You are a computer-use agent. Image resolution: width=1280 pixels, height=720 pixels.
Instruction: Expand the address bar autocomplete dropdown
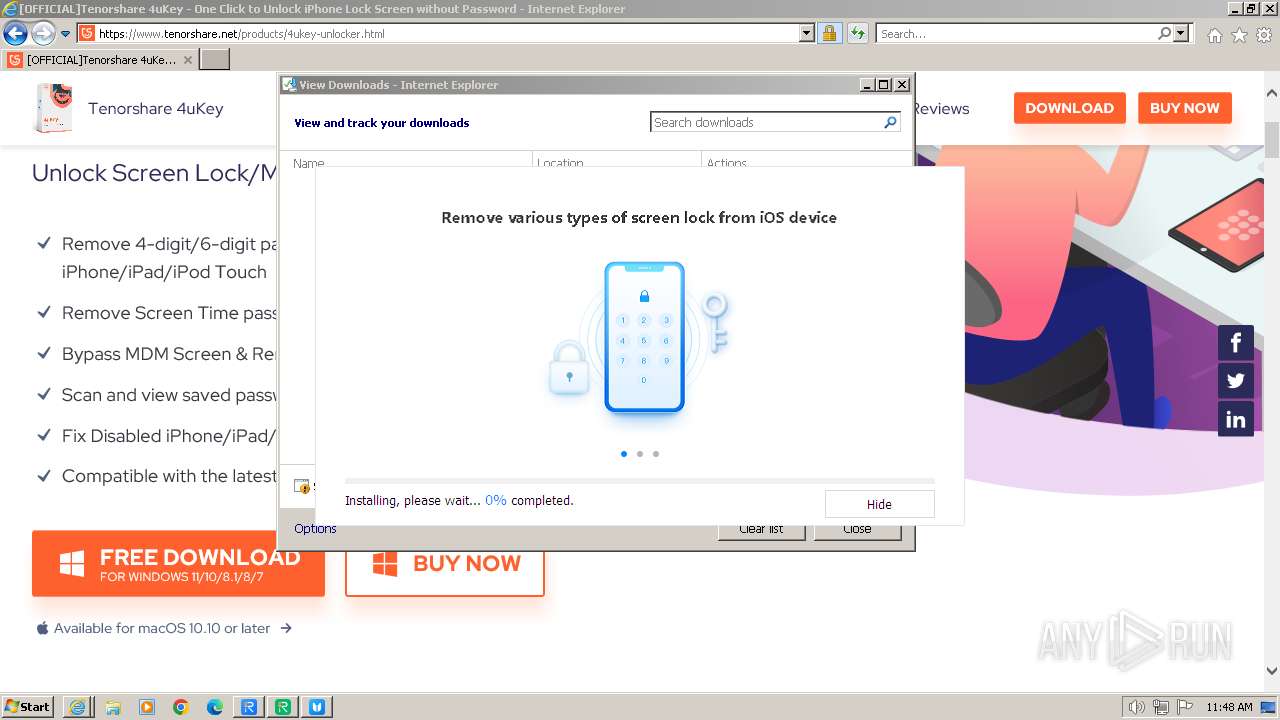coord(807,33)
